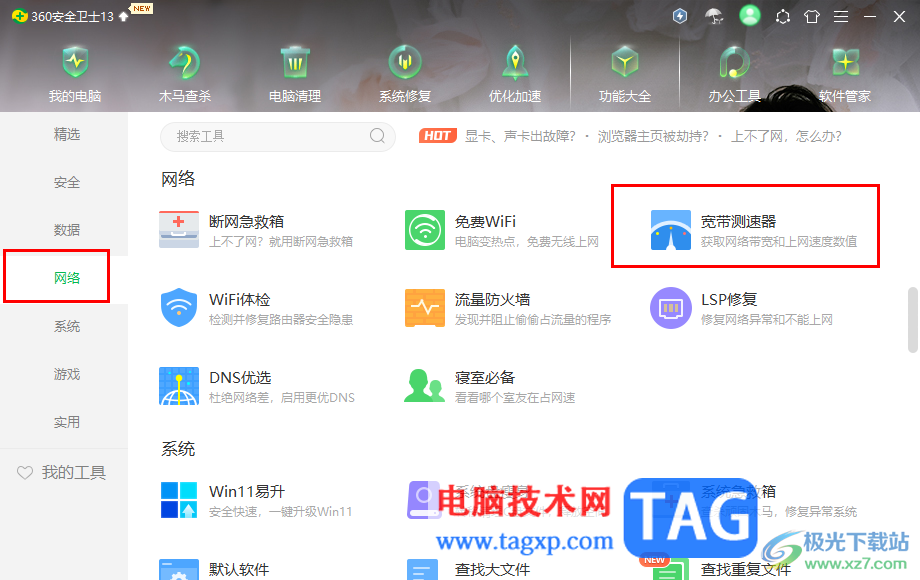
Task: Open 电脑清理 trash bin icon
Action: [295, 62]
